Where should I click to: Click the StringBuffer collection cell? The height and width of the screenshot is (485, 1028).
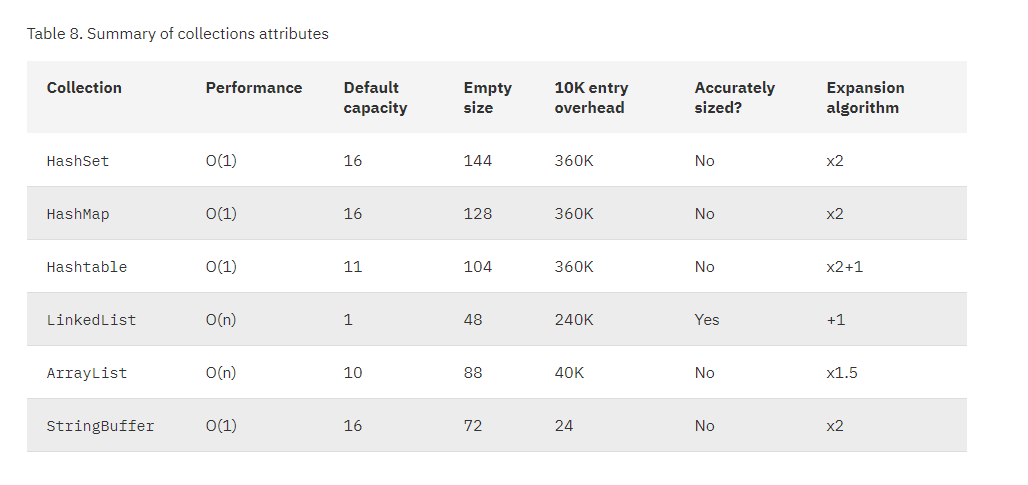(100, 426)
